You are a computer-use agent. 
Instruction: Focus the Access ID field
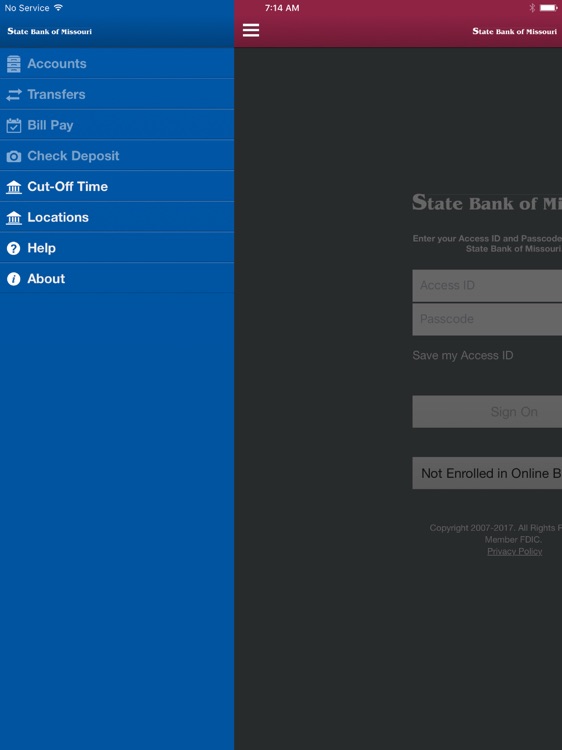coord(487,286)
